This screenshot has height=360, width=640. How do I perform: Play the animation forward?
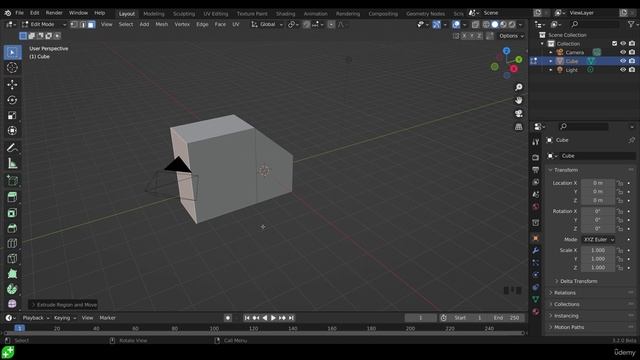(273, 318)
